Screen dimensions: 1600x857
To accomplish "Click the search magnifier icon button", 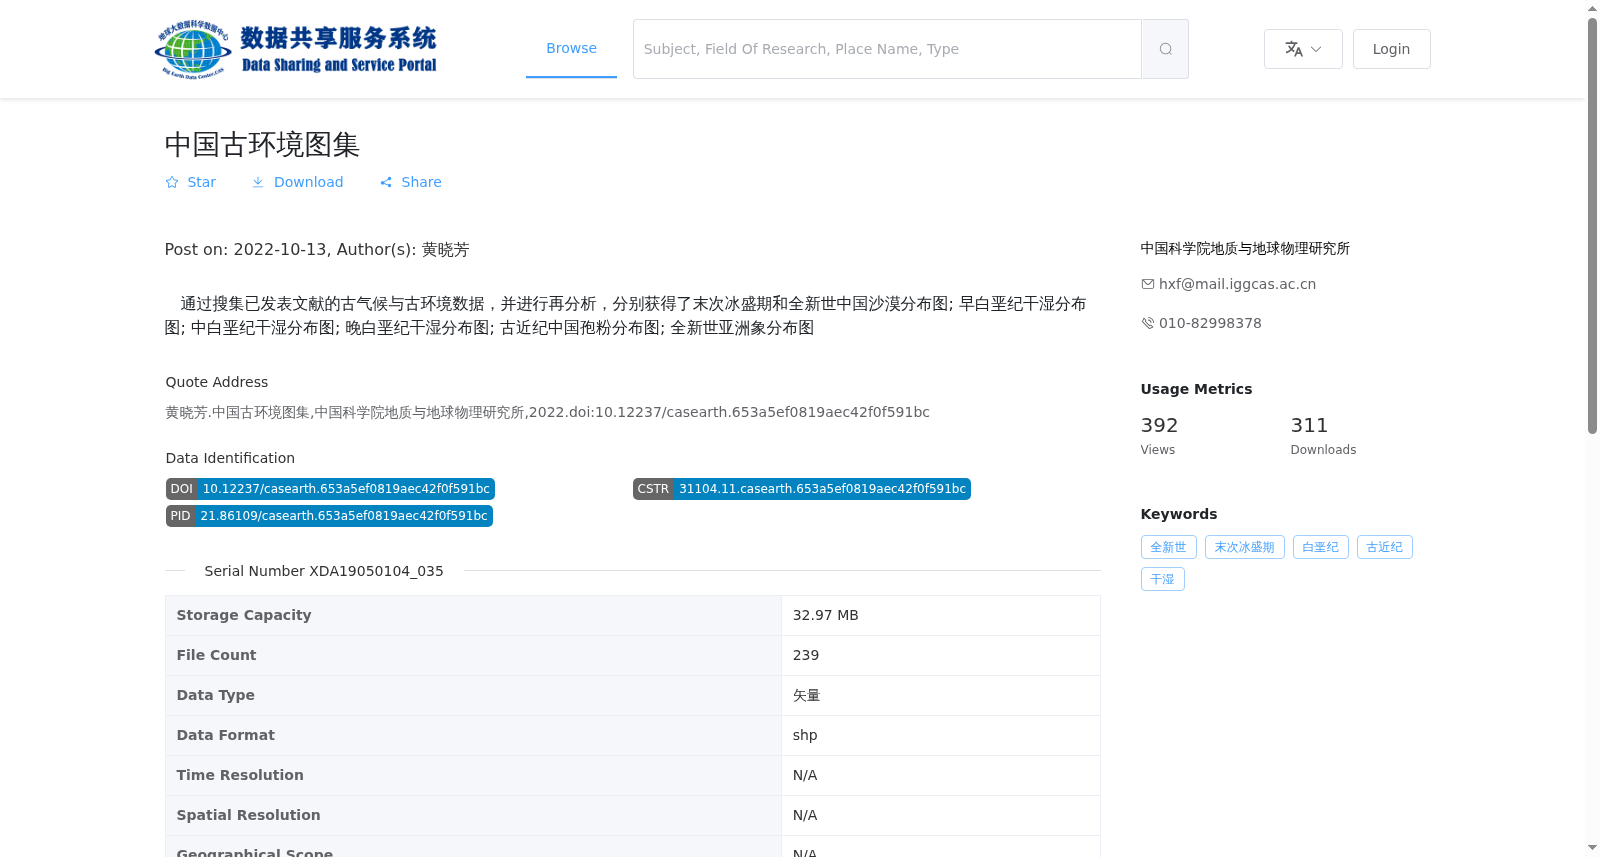I will click(x=1165, y=49).
